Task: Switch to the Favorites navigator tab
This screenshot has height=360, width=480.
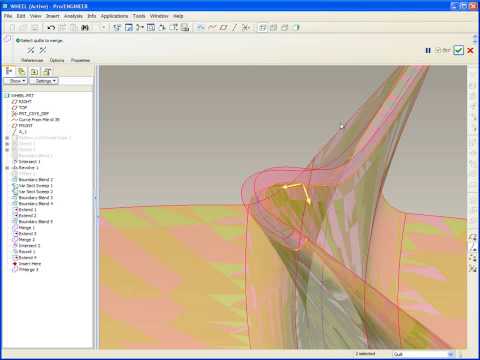Action: coord(34,71)
